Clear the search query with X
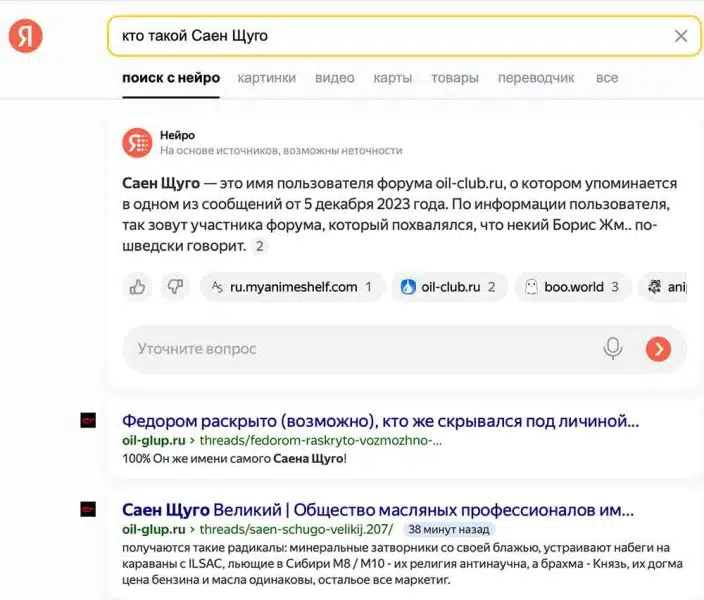The image size is (704, 600). click(681, 36)
